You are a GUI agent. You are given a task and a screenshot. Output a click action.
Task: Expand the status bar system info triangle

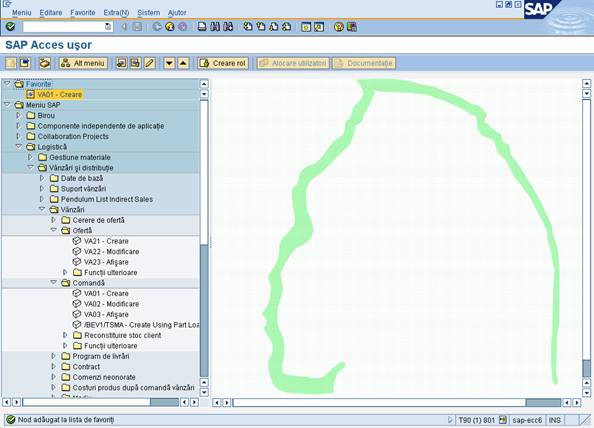(x=450, y=420)
